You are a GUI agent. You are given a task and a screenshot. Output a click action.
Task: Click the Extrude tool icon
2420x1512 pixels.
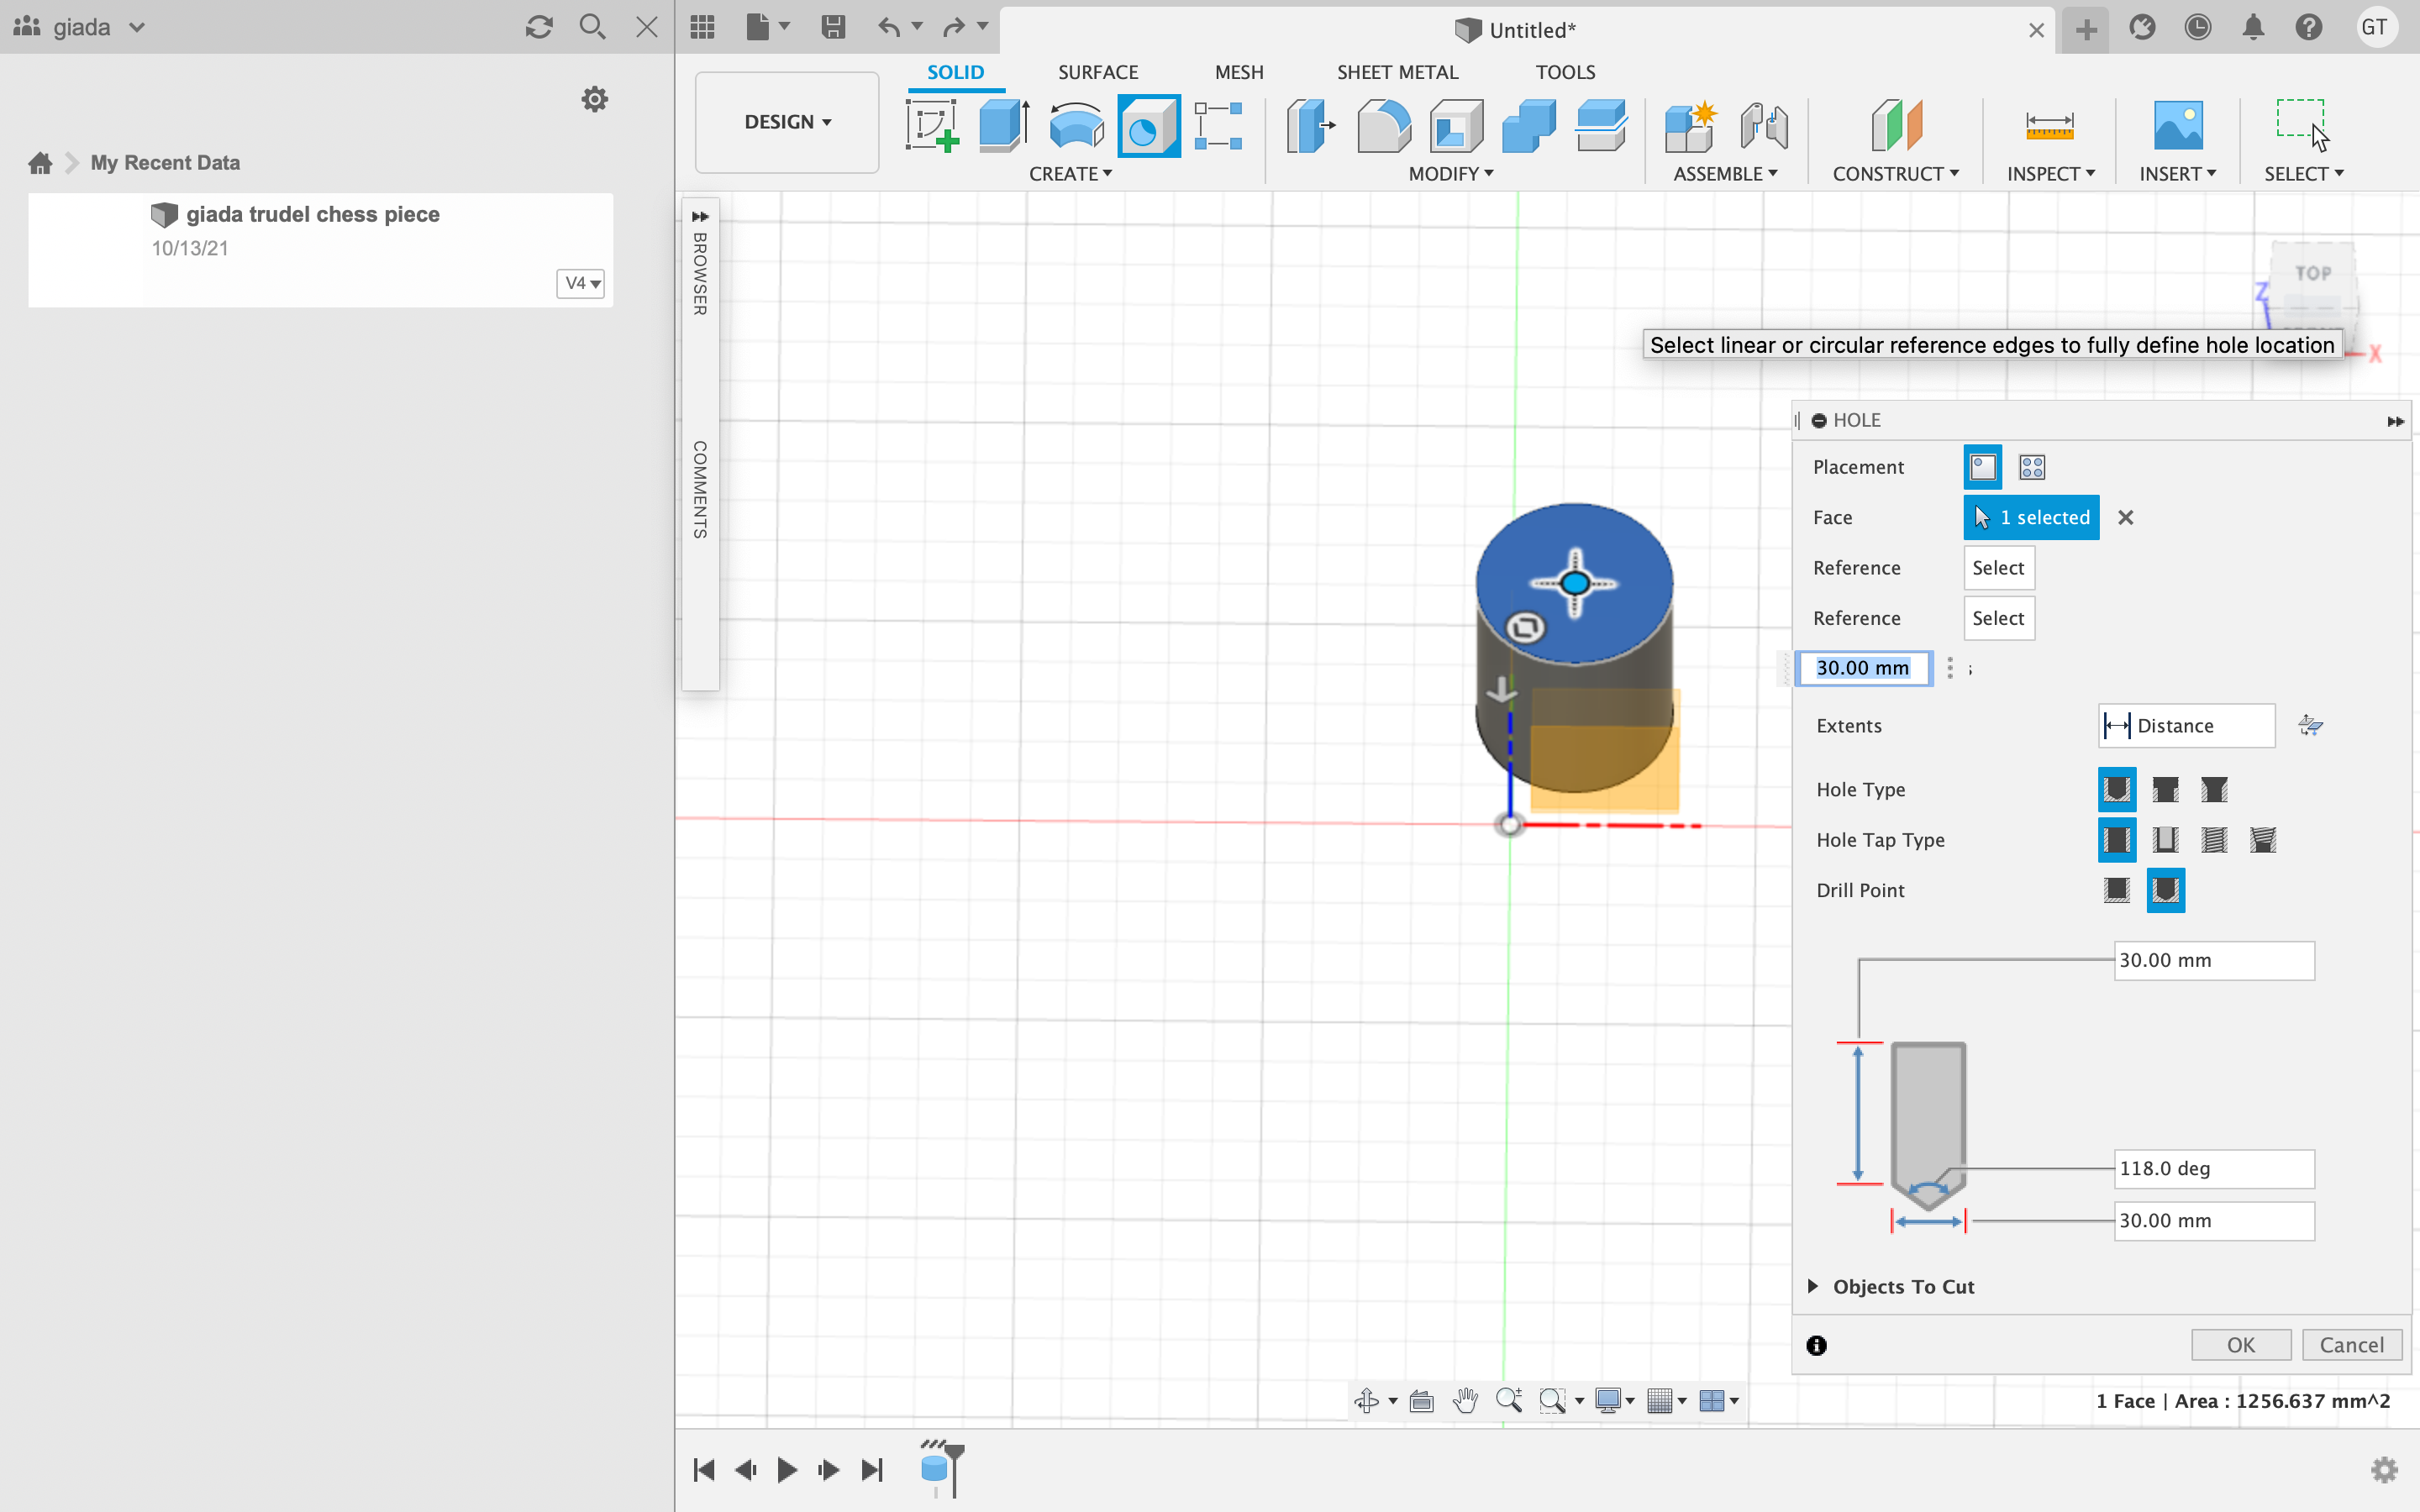[1003, 126]
